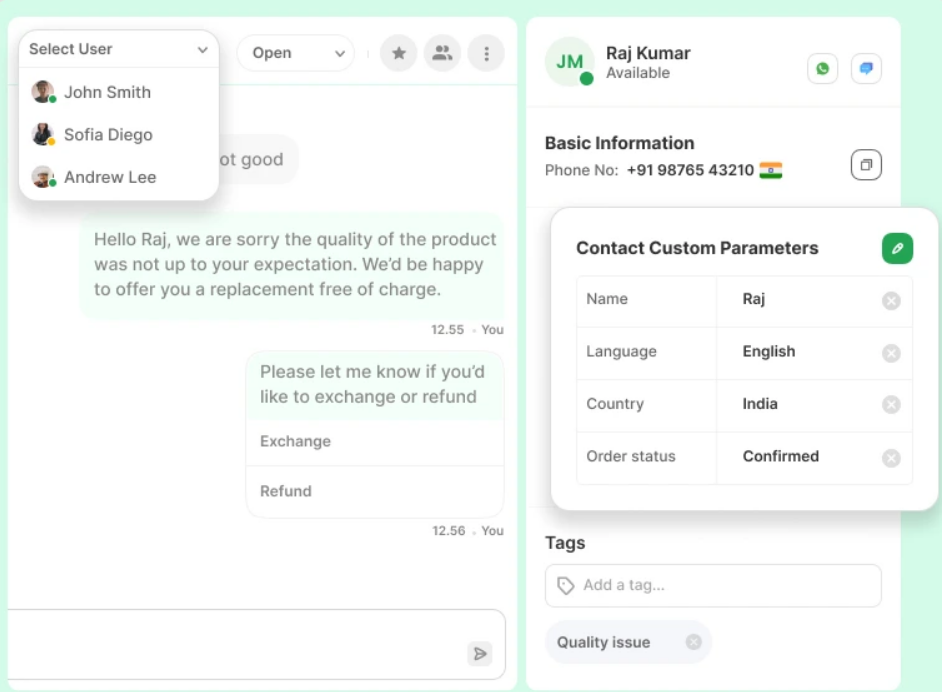942x692 pixels.
Task: Remove the Order status parameter row
Action: coord(891,458)
